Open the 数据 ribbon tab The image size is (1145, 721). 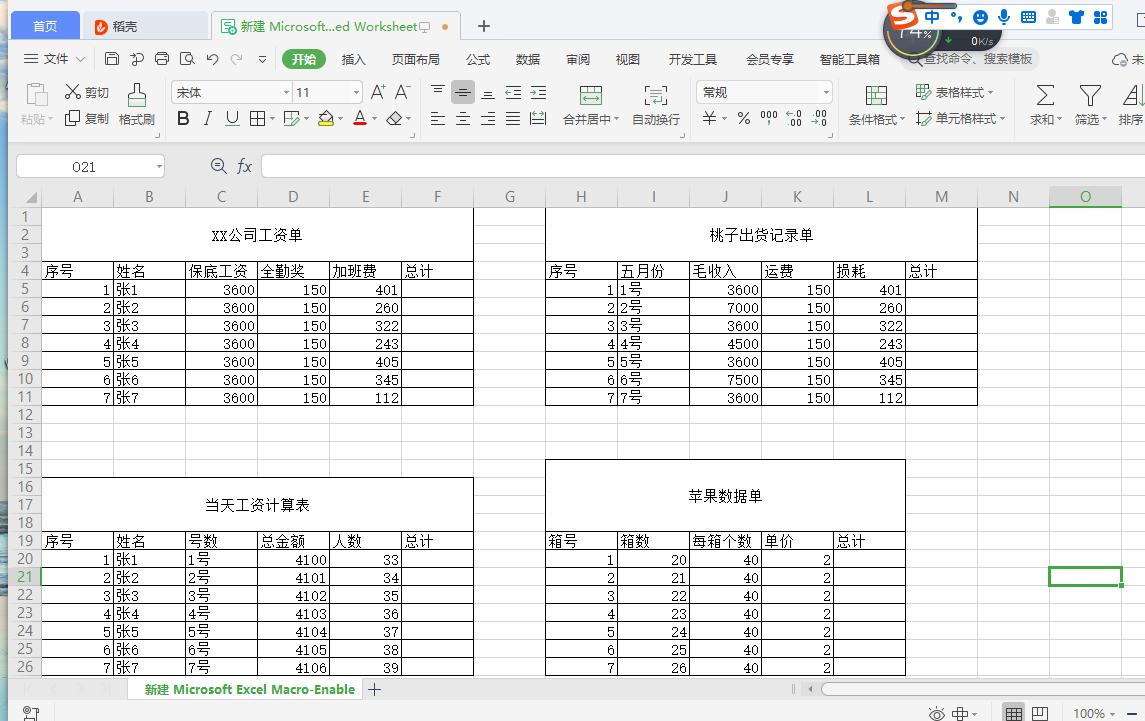click(527, 59)
